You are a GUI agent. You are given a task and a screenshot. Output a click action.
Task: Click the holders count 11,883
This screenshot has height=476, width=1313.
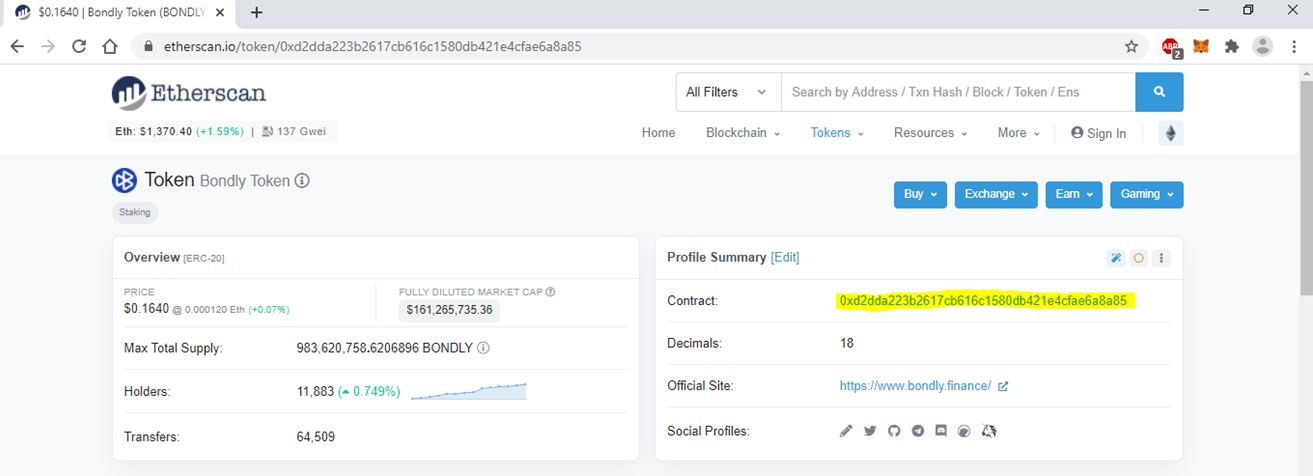coord(315,391)
